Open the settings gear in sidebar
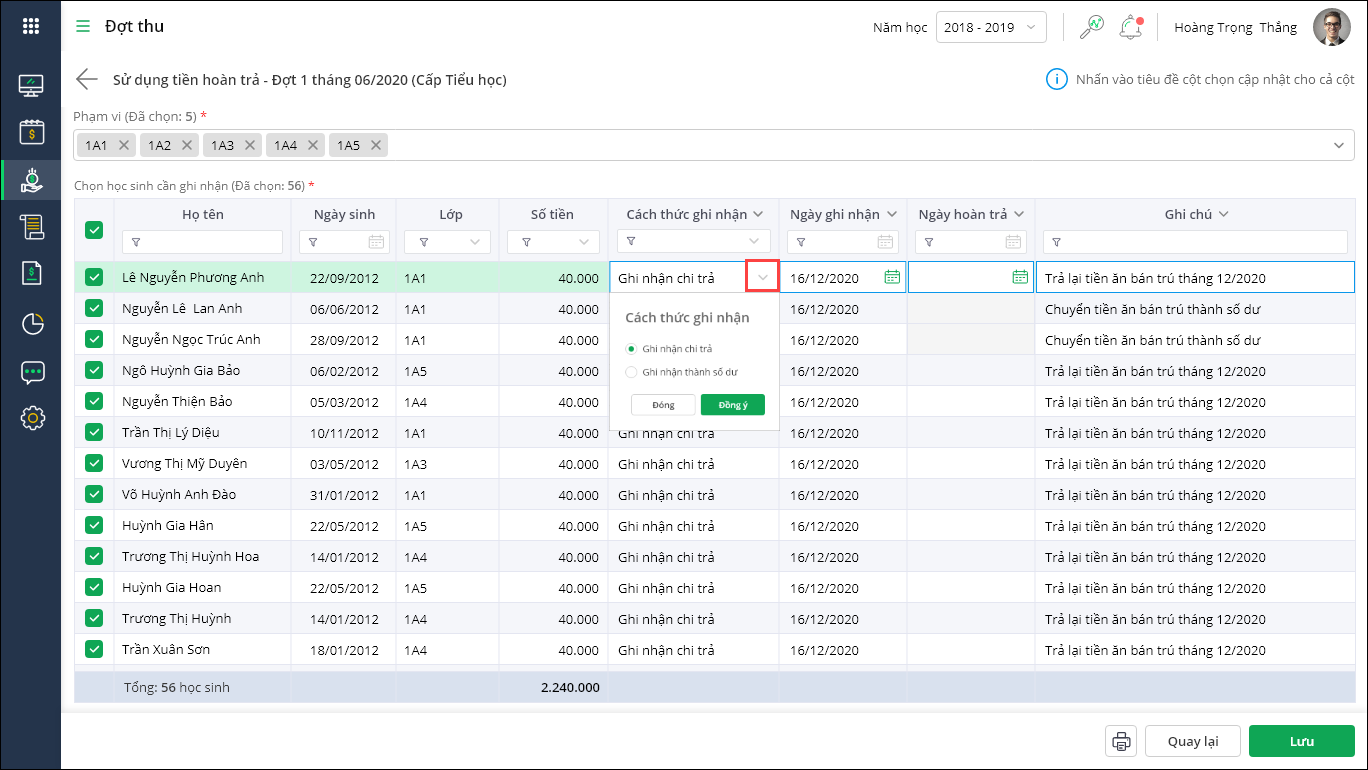This screenshot has width=1368, height=770. click(32, 418)
